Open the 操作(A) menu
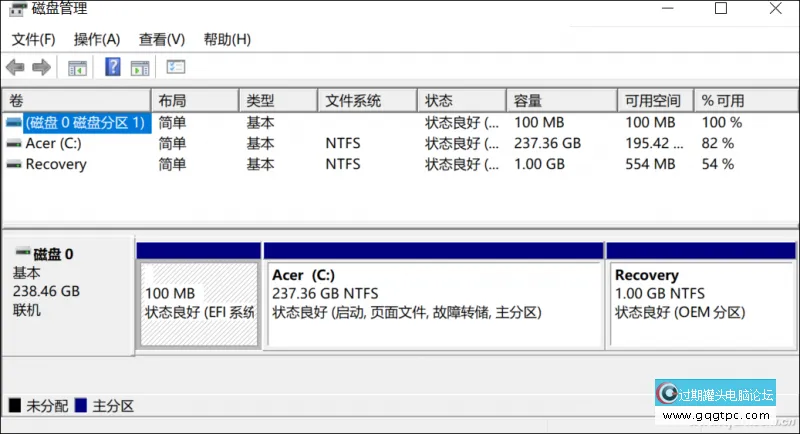Viewport: 800px width, 434px height. pos(97,39)
